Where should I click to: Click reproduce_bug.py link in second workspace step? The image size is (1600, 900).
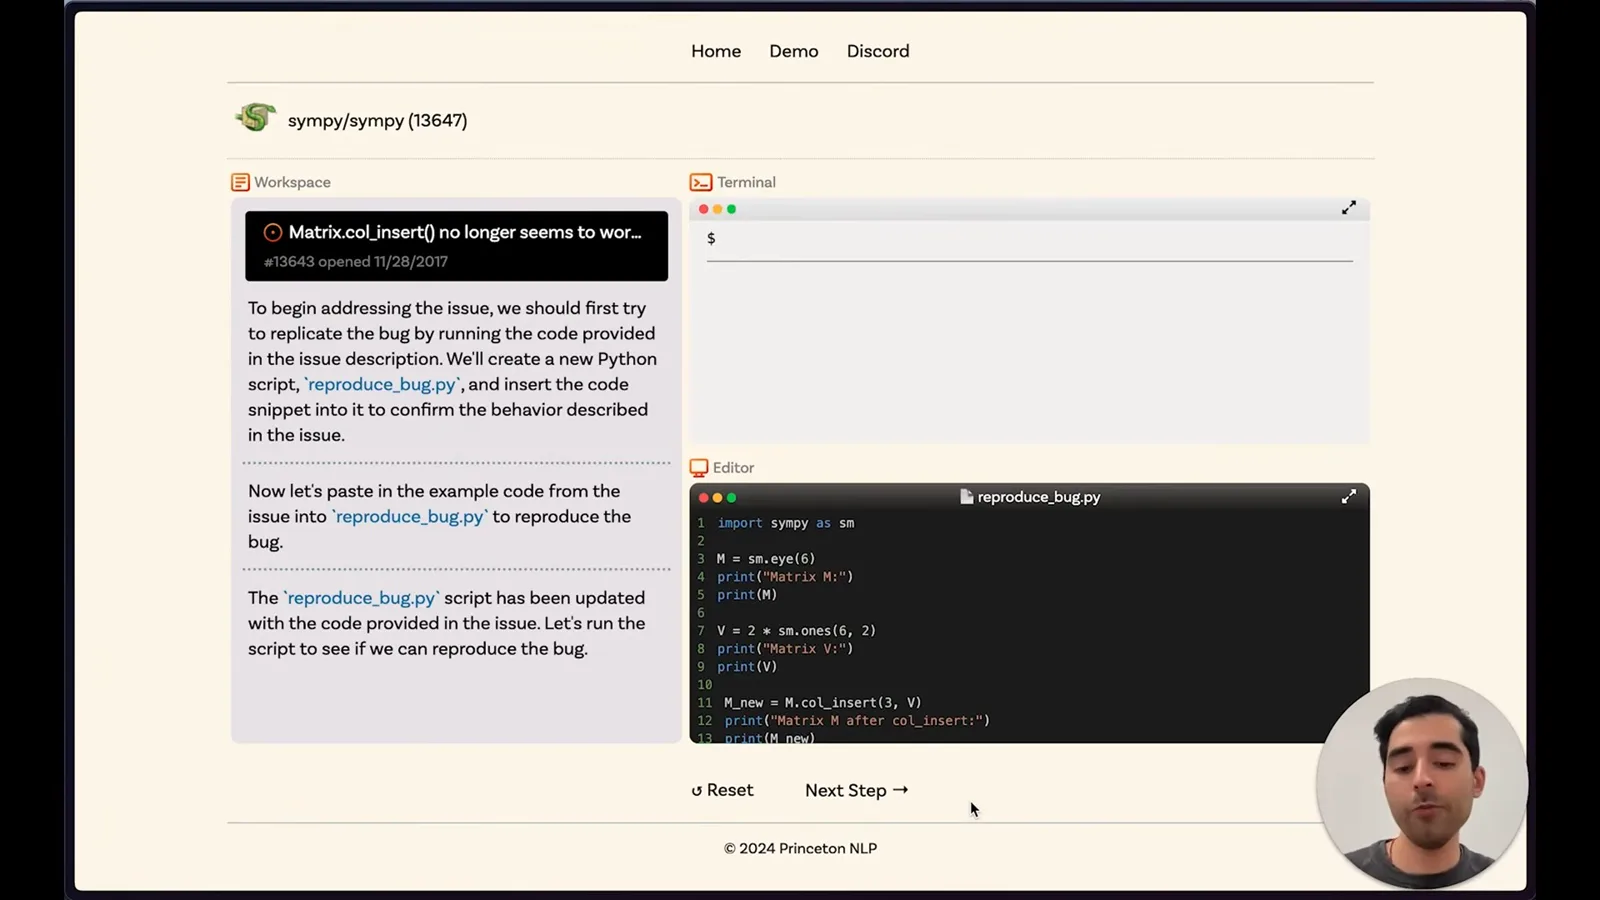[x=409, y=516]
